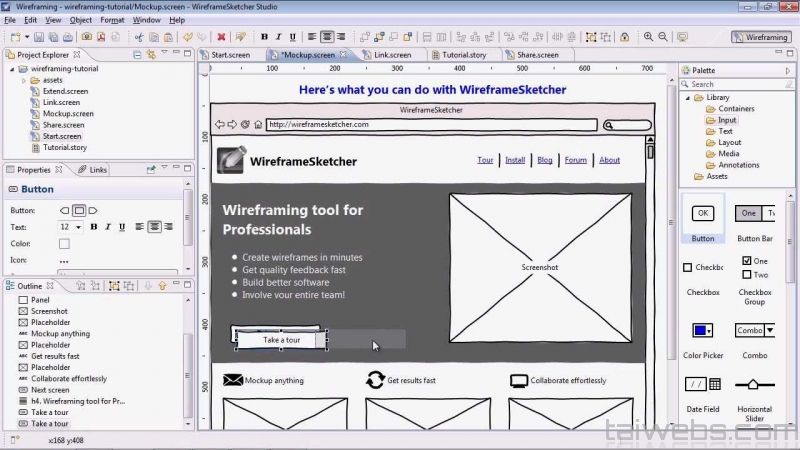800x450 pixels.
Task: Click the Zoom In magnifier icon
Action: [648, 37]
